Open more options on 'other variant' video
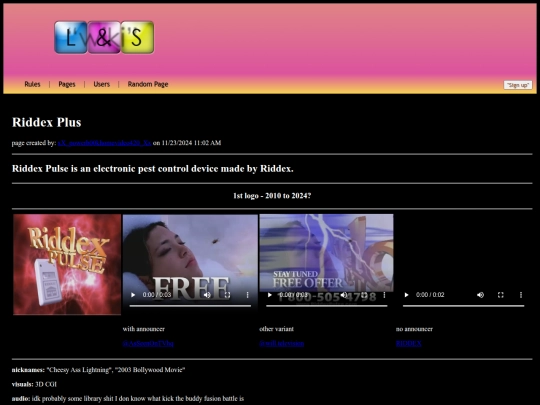Screen dimensions: 540x405 [384, 295]
